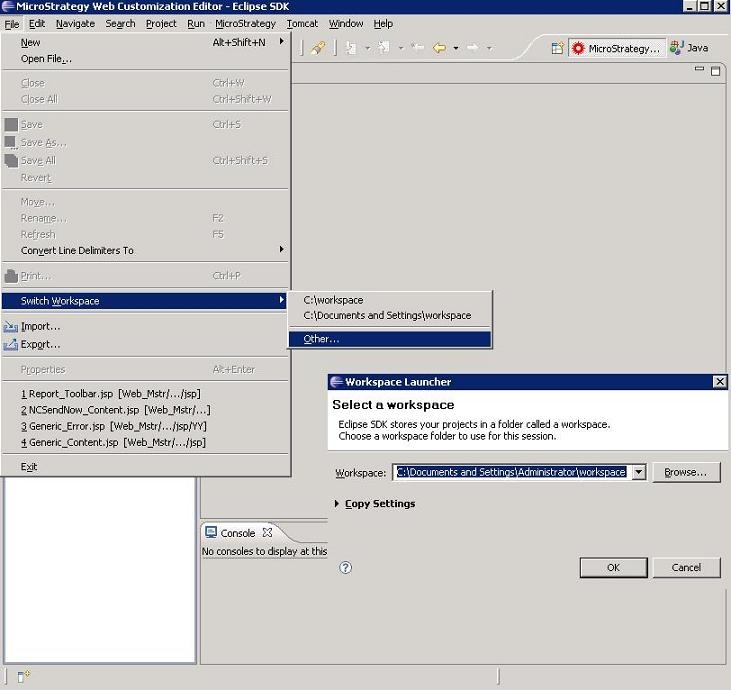Viewport: 731px width, 690px height.
Task: Expand the Copy Settings section
Action: (x=337, y=504)
